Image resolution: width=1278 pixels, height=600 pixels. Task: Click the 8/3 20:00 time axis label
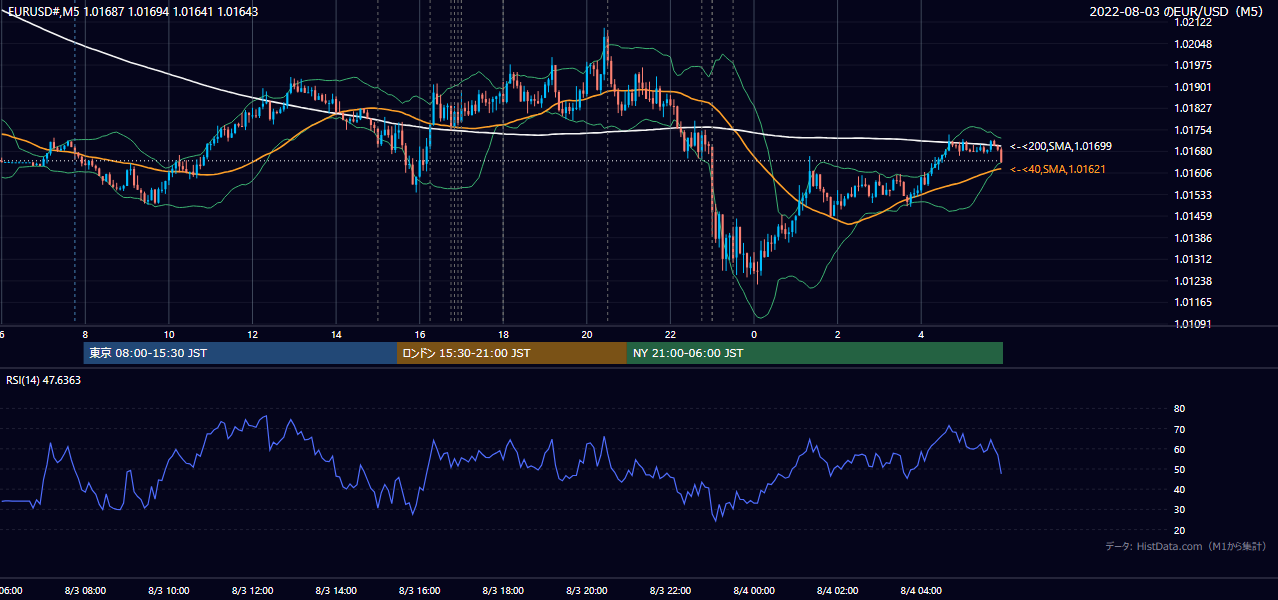(x=586, y=591)
